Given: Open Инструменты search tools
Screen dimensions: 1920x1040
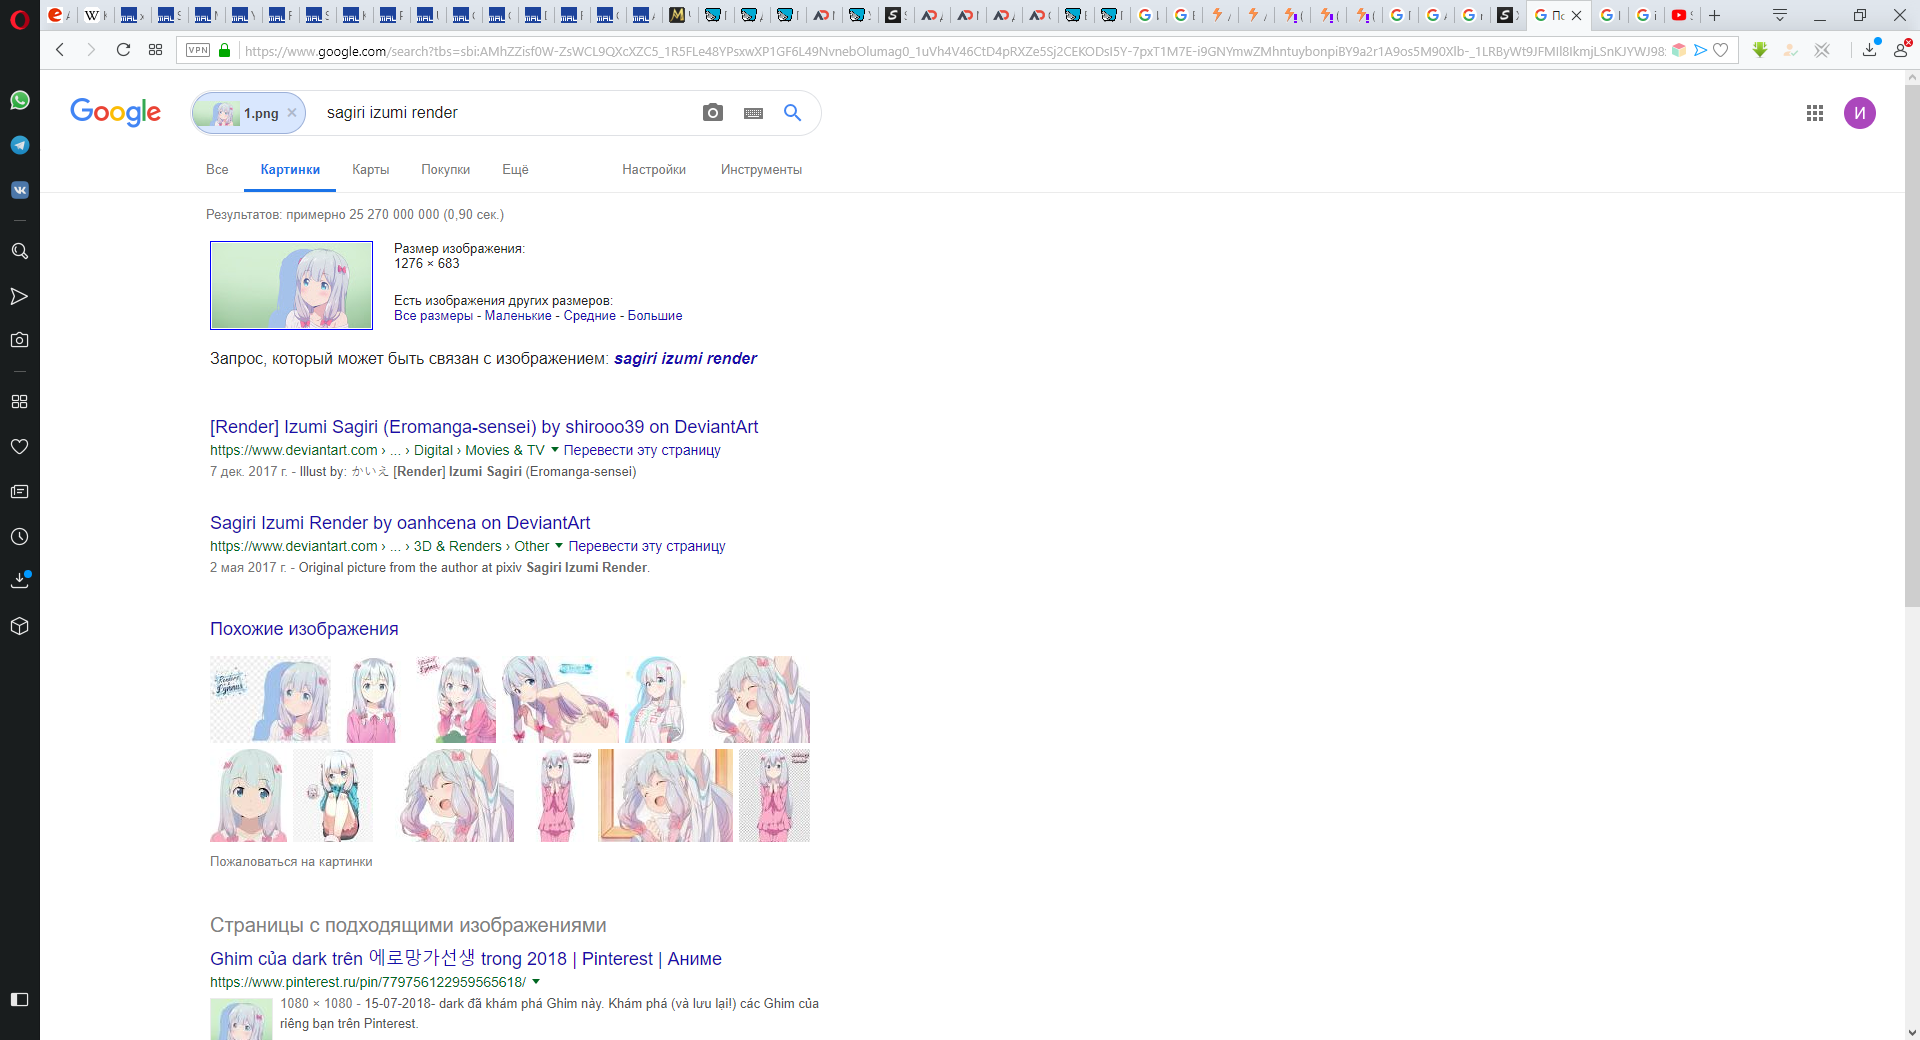Looking at the screenshot, I should coord(762,169).
